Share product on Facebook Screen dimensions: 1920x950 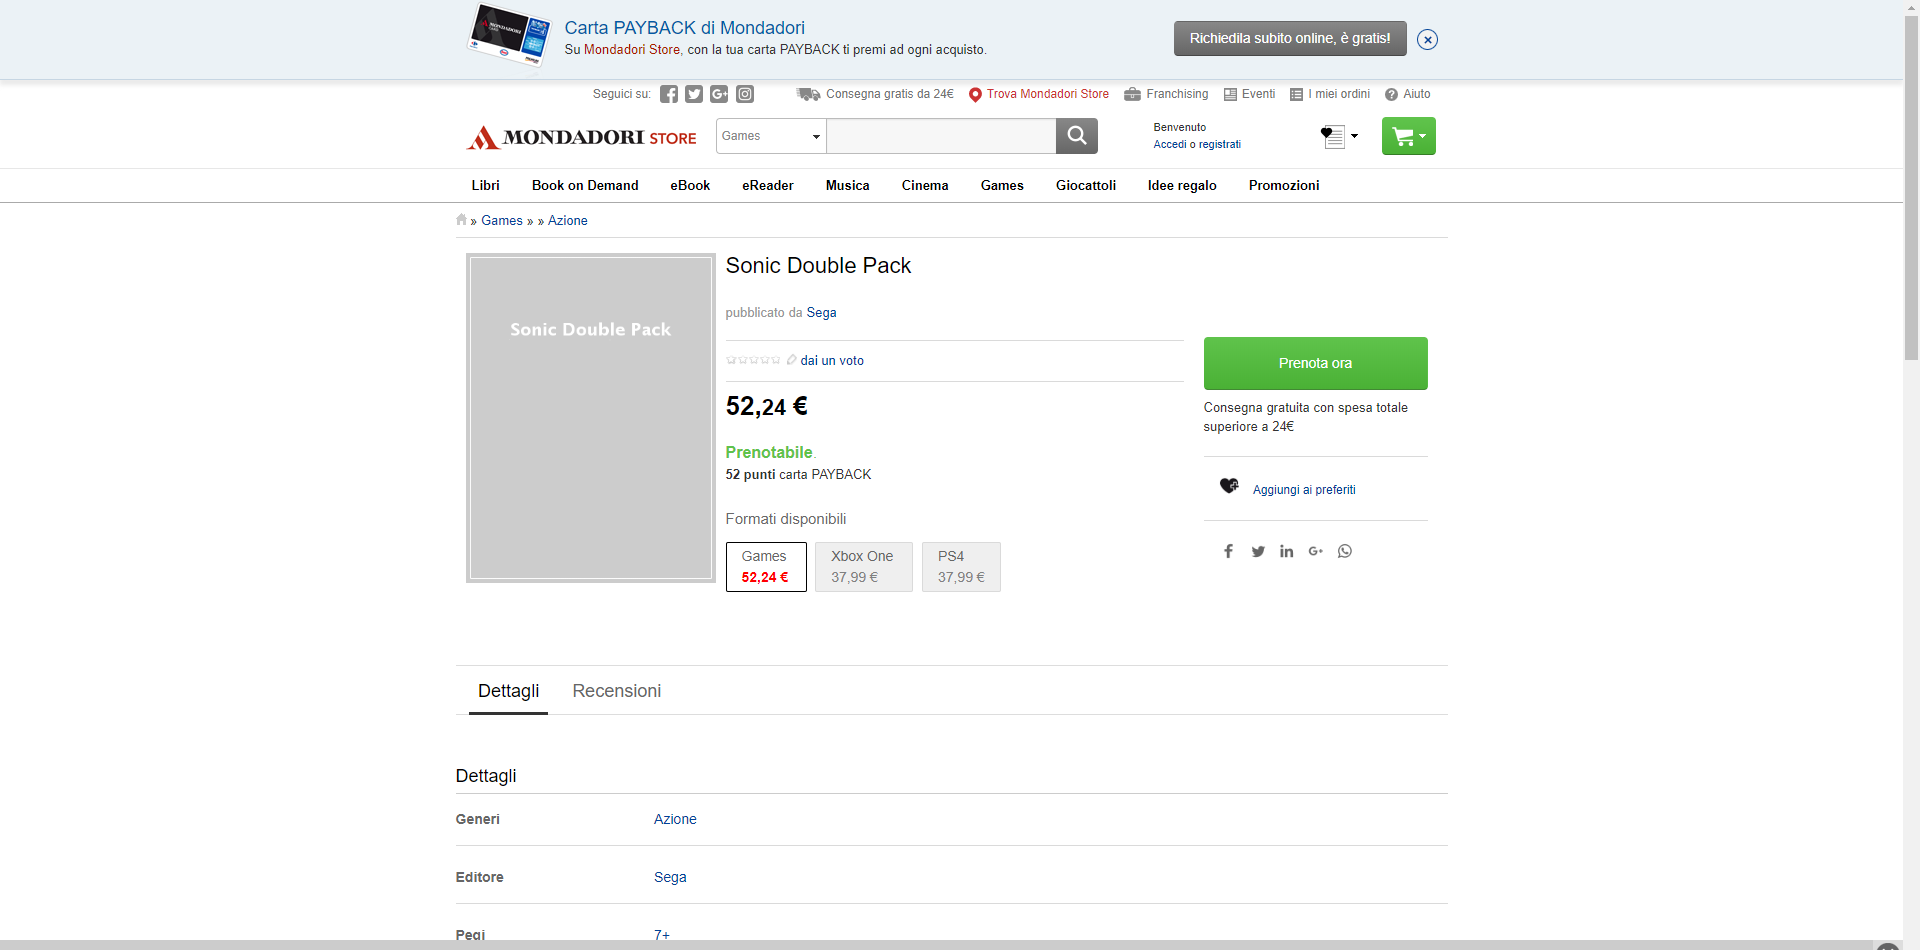coord(1228,551)
